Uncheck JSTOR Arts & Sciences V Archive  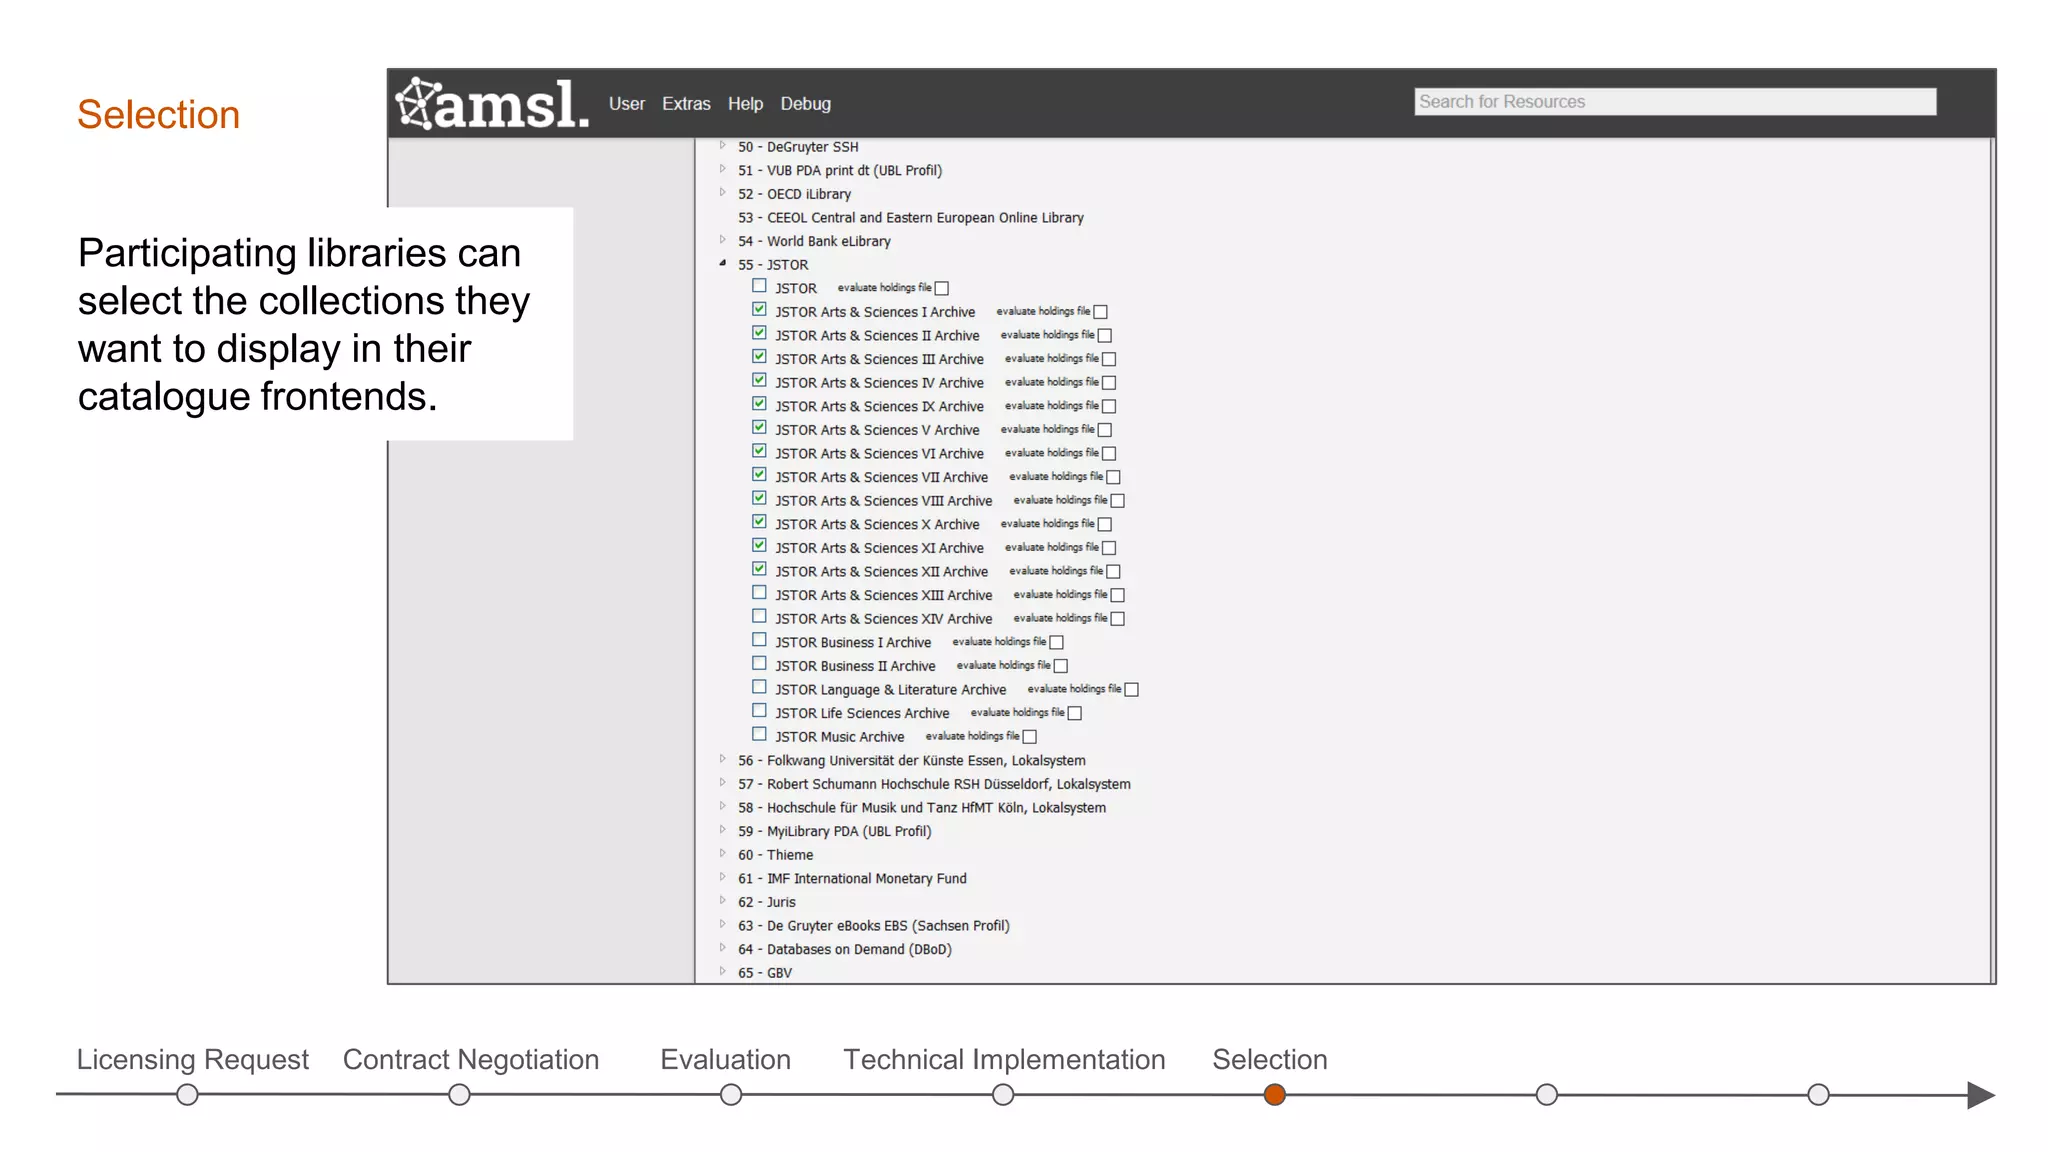(759, 428)
